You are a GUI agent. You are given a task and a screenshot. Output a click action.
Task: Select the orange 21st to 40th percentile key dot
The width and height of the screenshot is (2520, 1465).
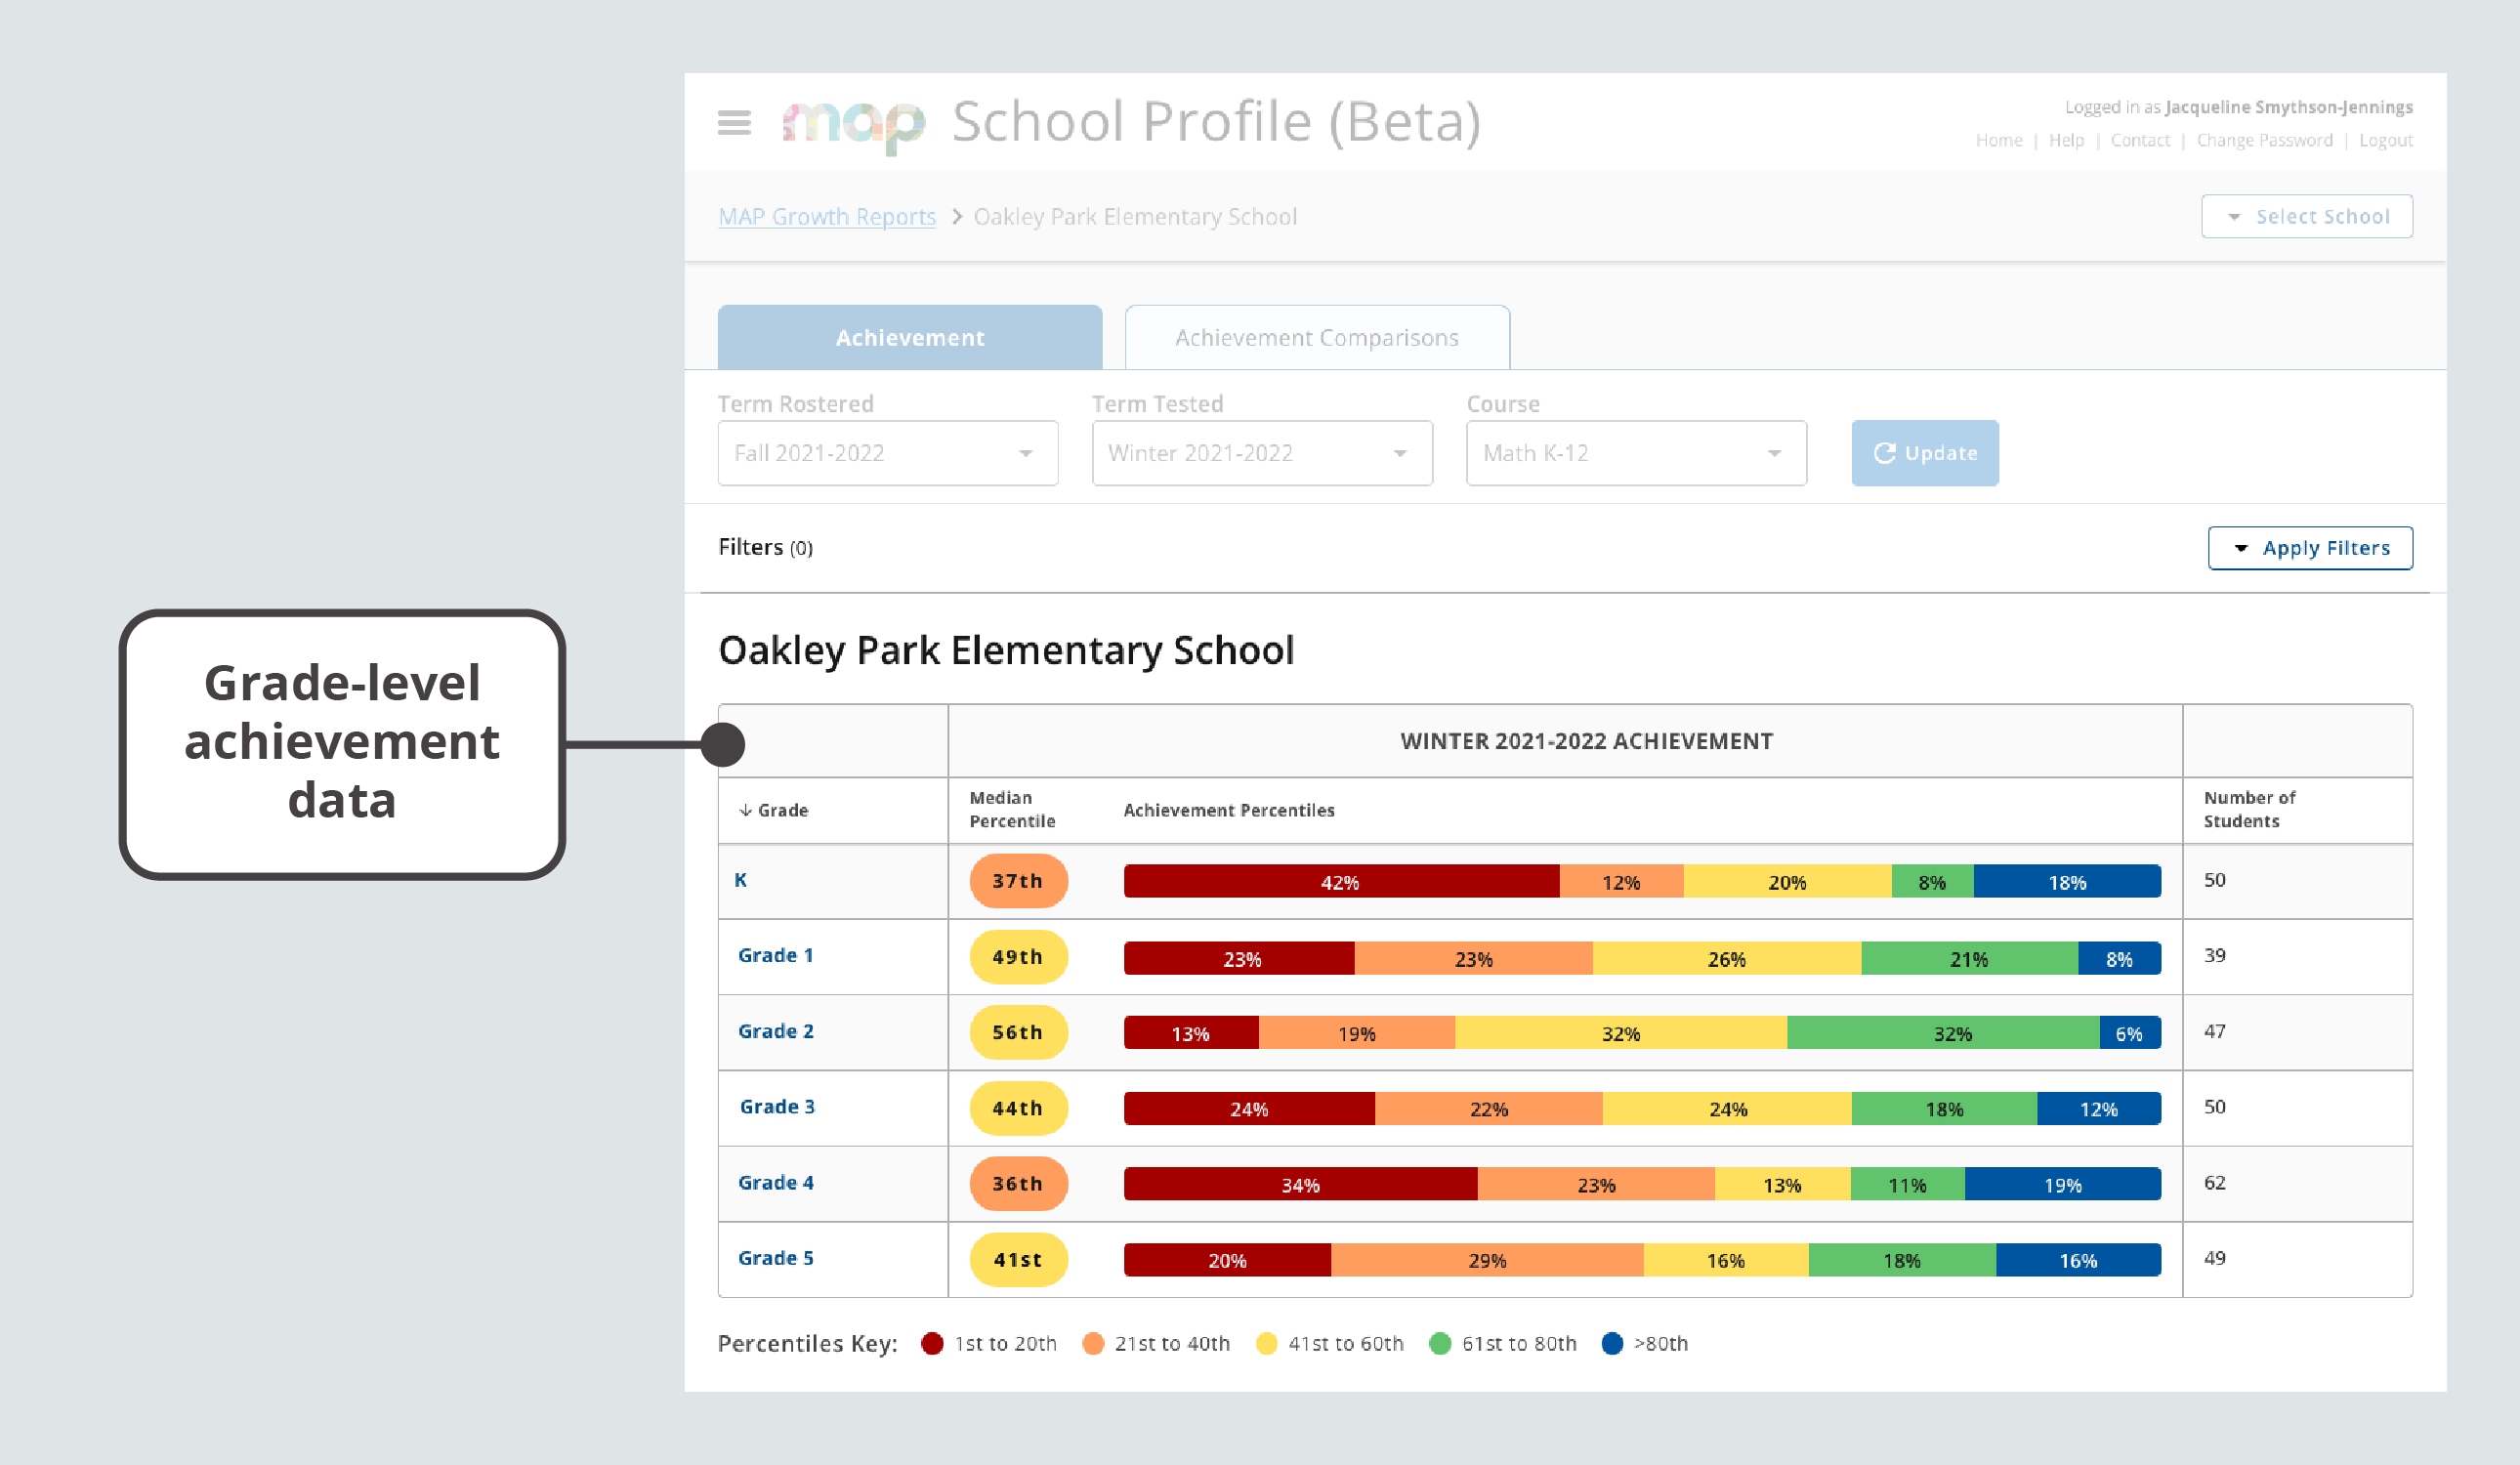click(x=1094, y=1344)
